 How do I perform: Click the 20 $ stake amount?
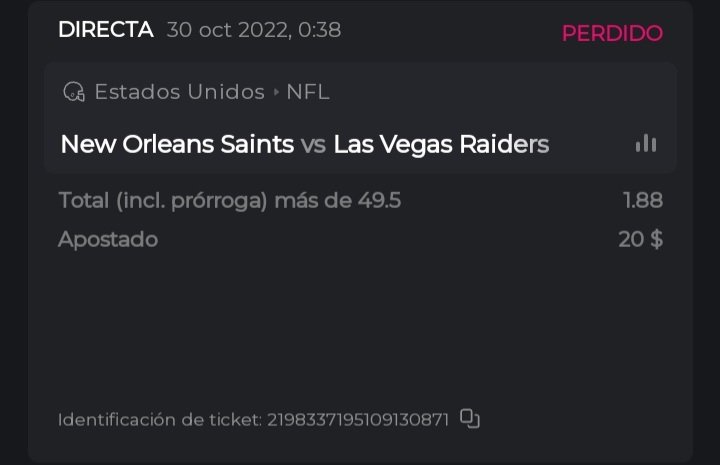tap(640, 239)
